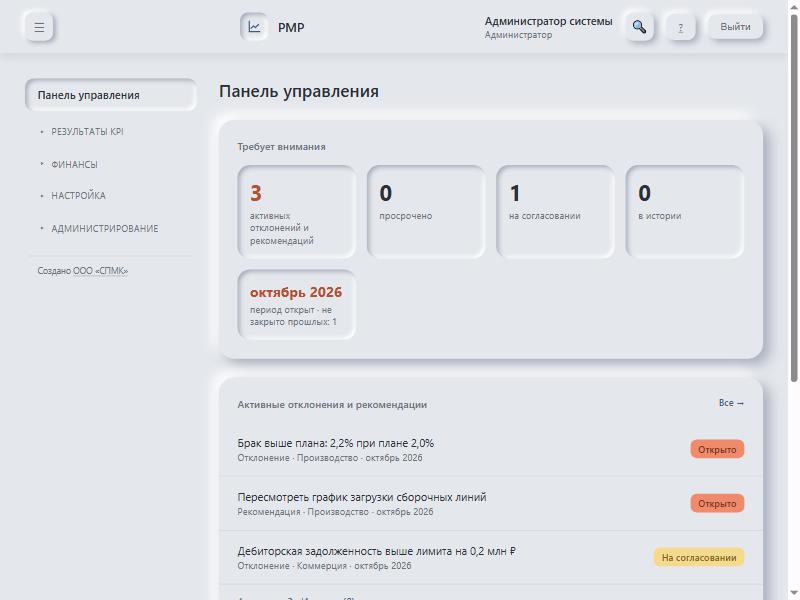Click the PMP chart logo icon
This screenshot has width=800, height=600.
(254, 27)
